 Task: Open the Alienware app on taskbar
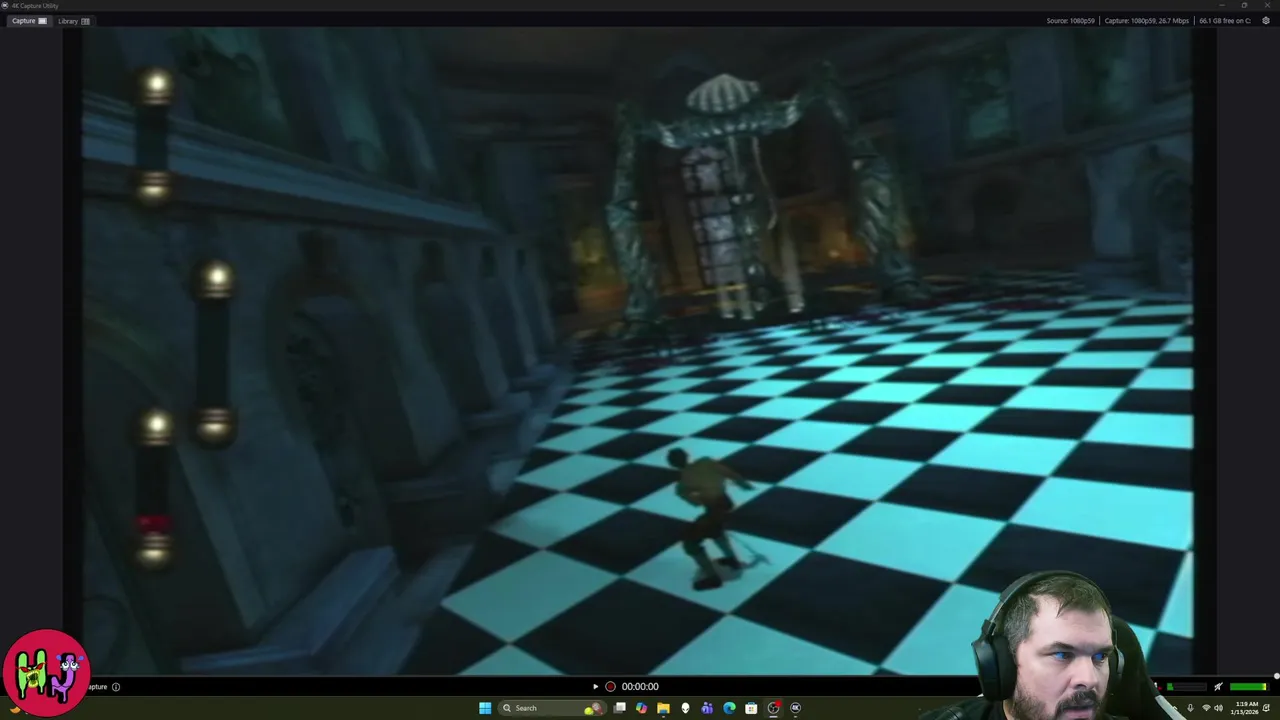(685, 708)
